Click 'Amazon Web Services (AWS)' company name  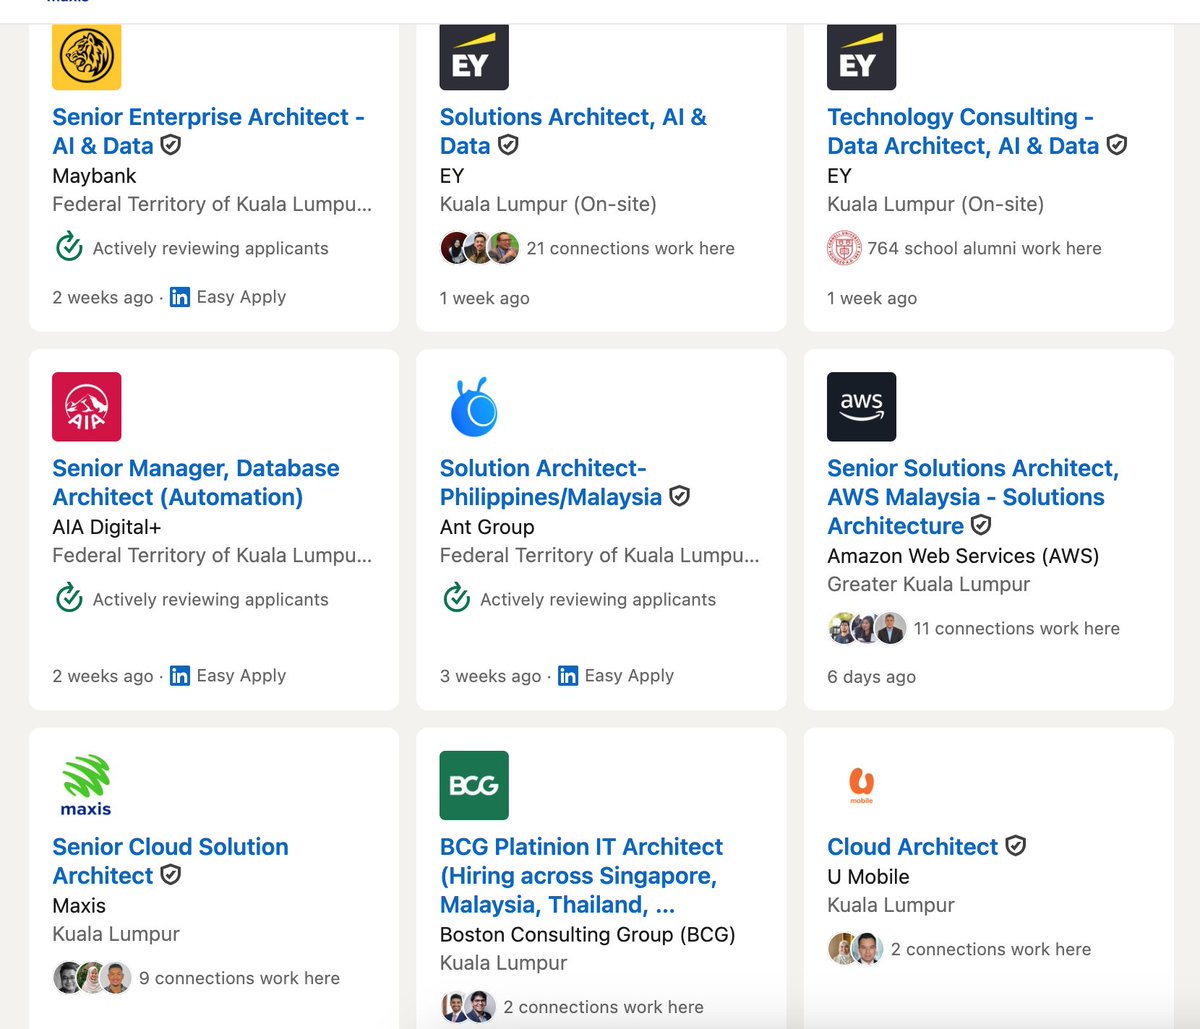(x=963, y=556)
